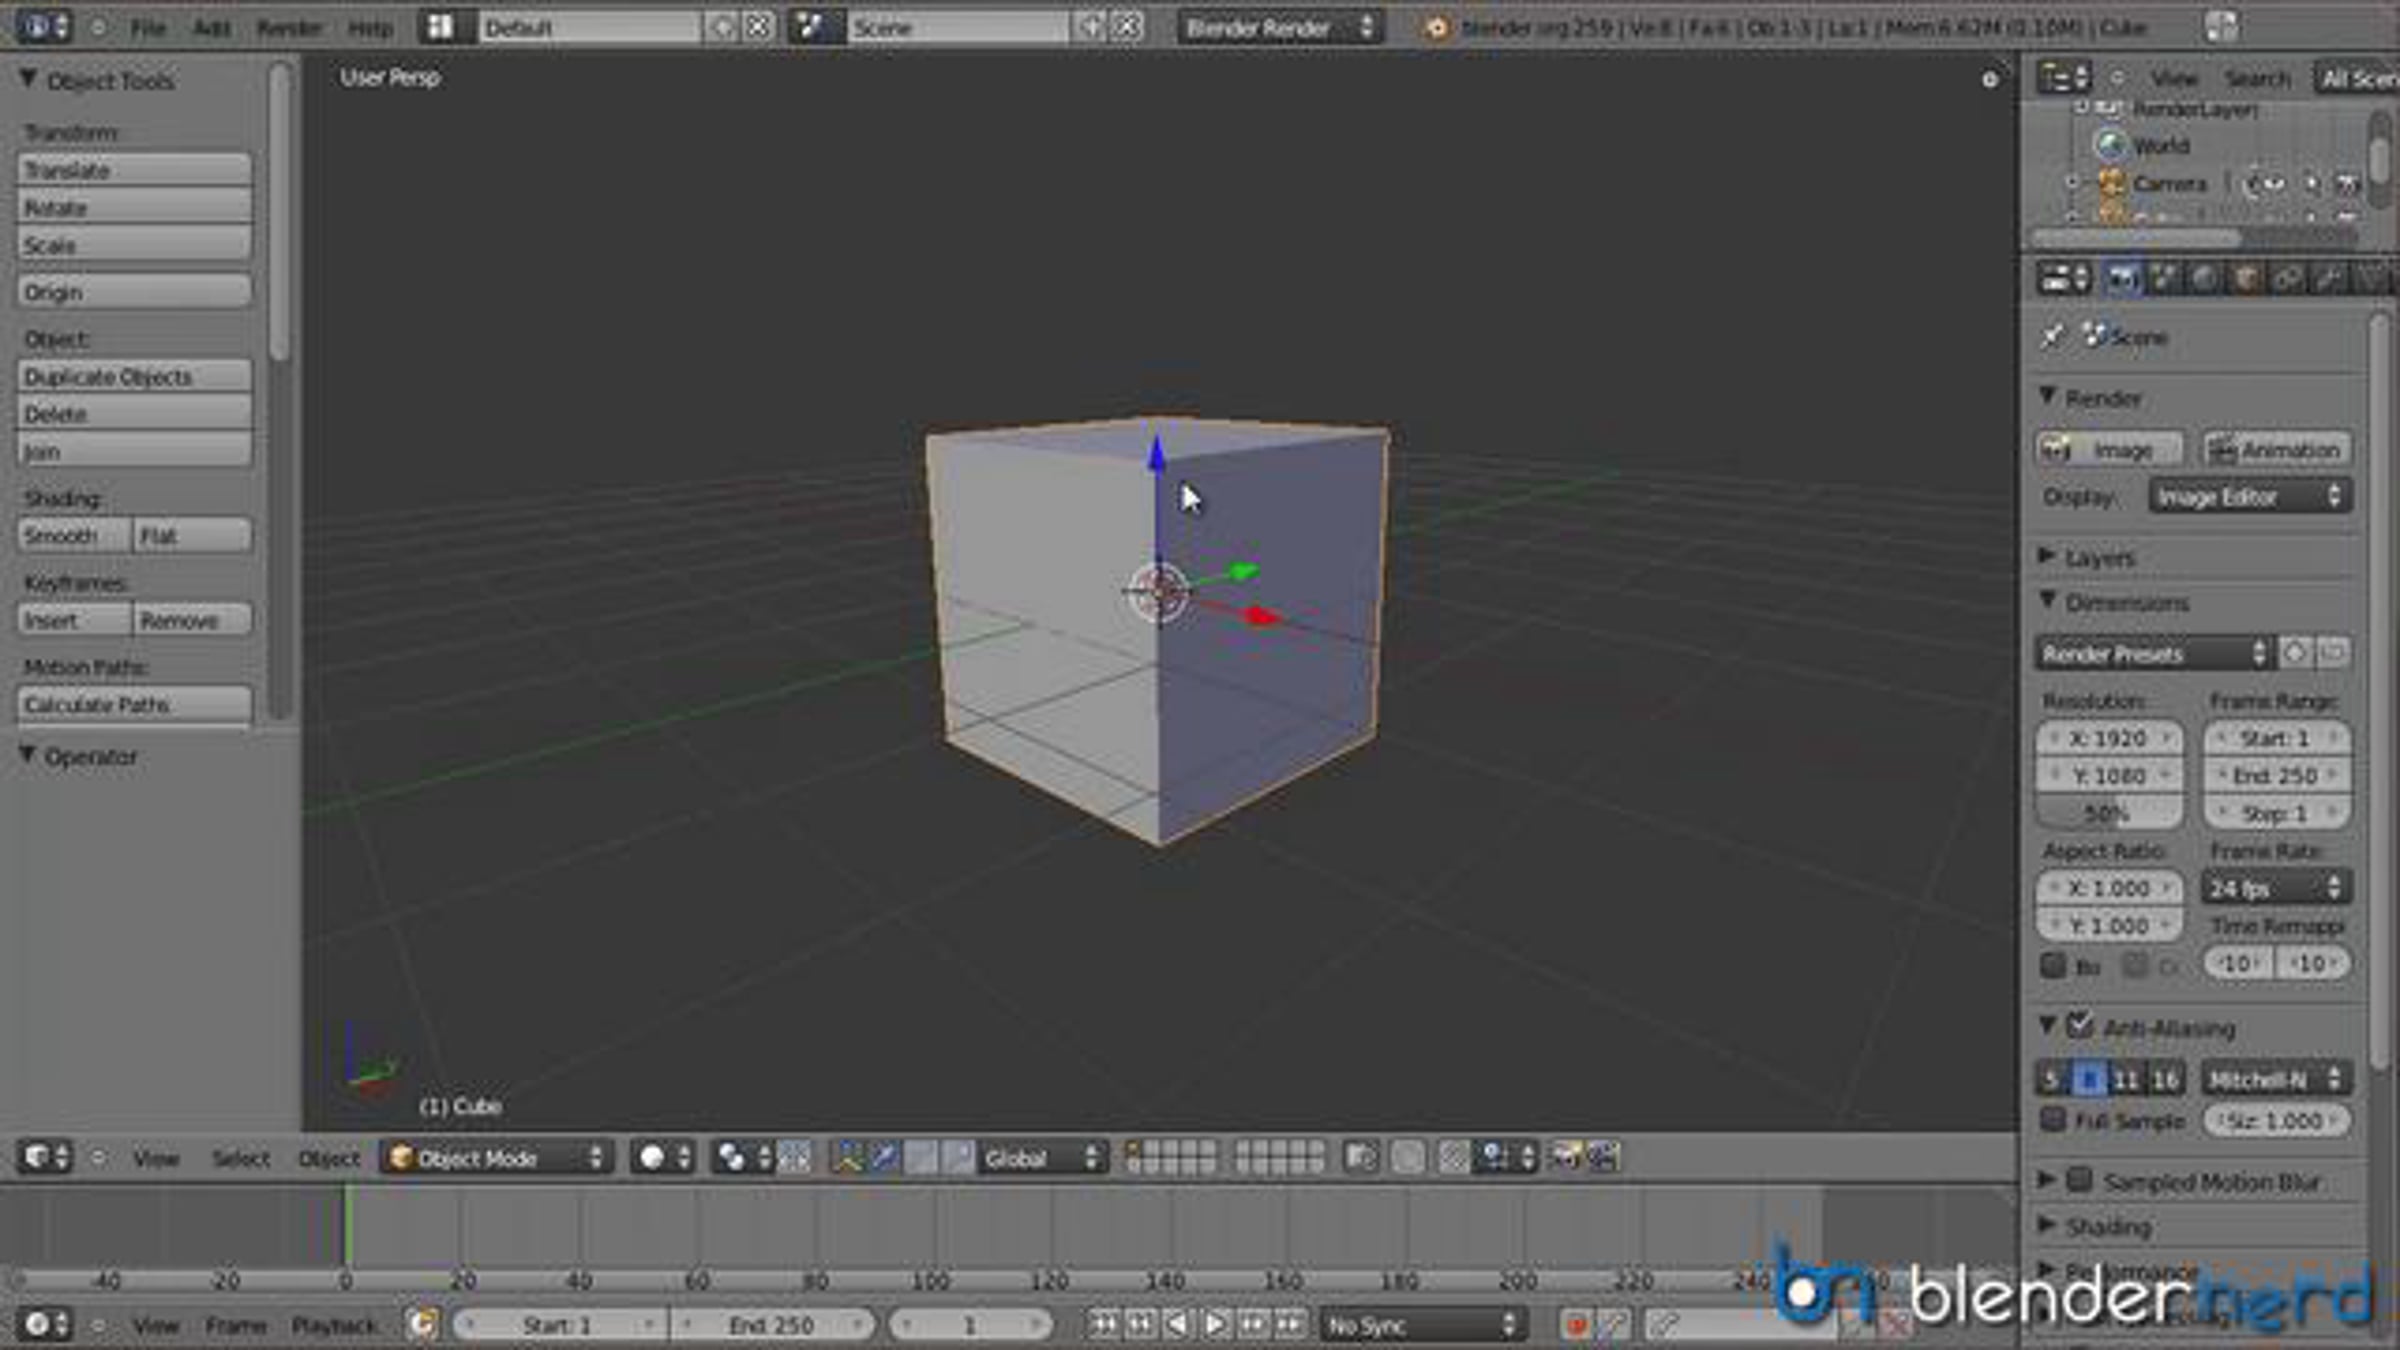
Task: Click the red record keyframe icon
Action: [1576, 1326]
